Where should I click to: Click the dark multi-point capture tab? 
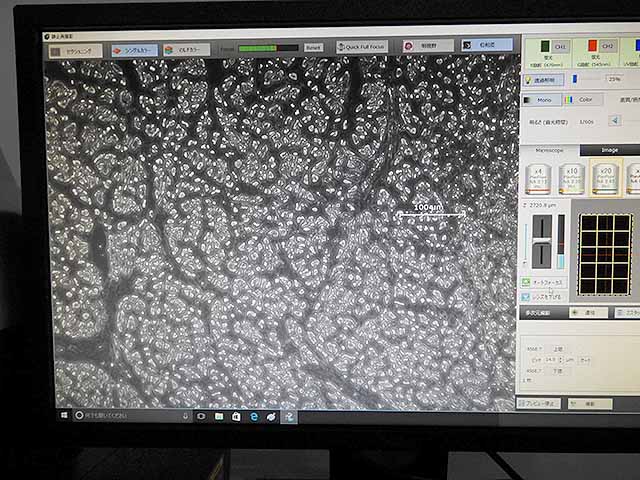(544, 313)
